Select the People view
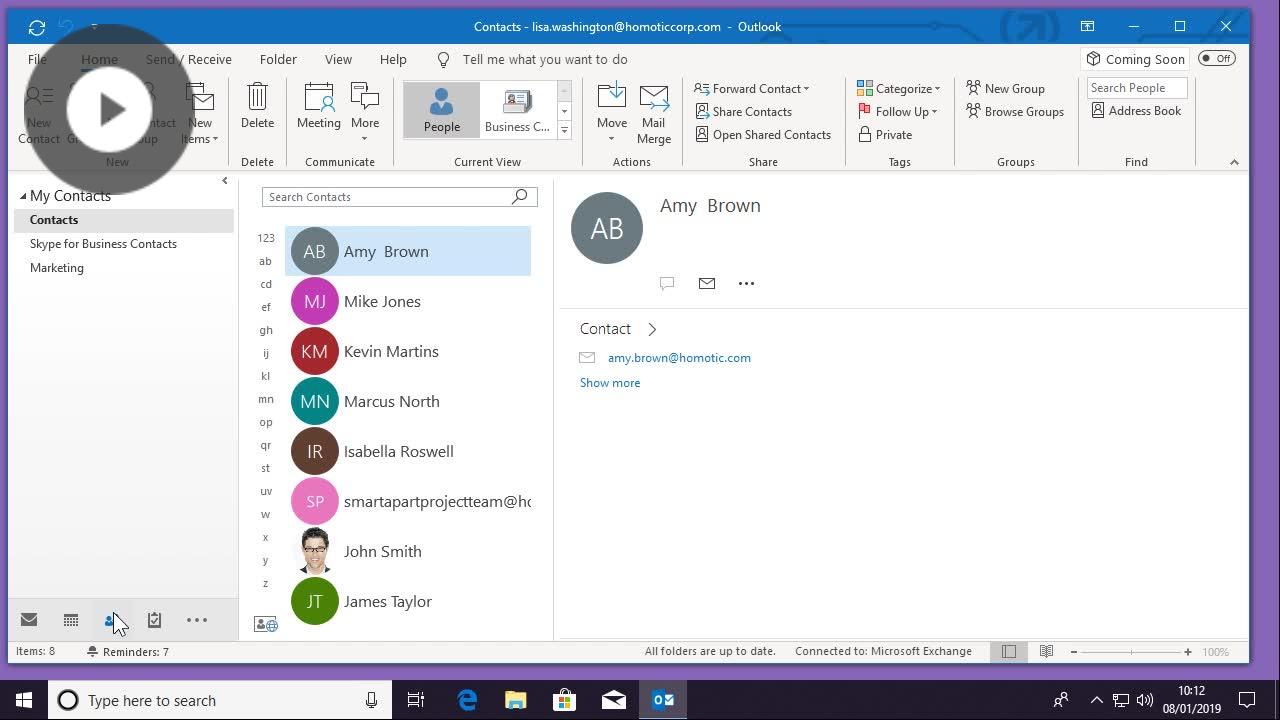This screenshot has height=720, width=1280. (441, 109)
